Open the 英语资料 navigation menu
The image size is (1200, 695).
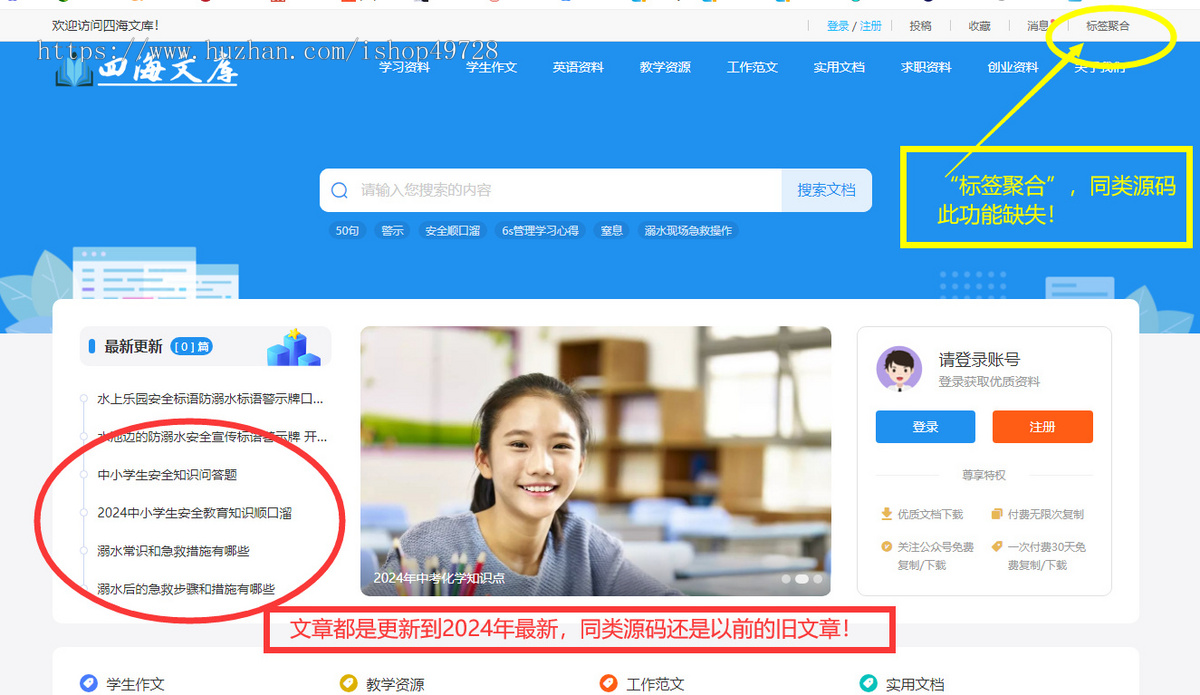pos(578,67)
